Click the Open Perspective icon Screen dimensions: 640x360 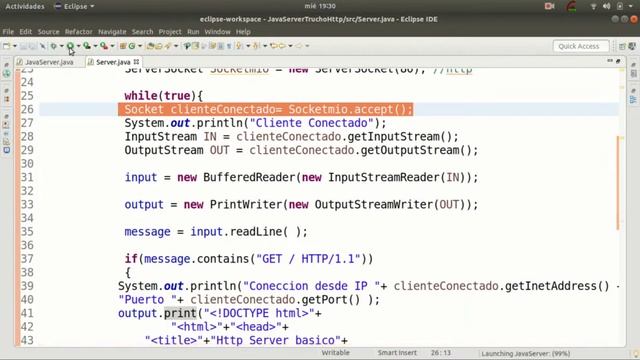622,46
